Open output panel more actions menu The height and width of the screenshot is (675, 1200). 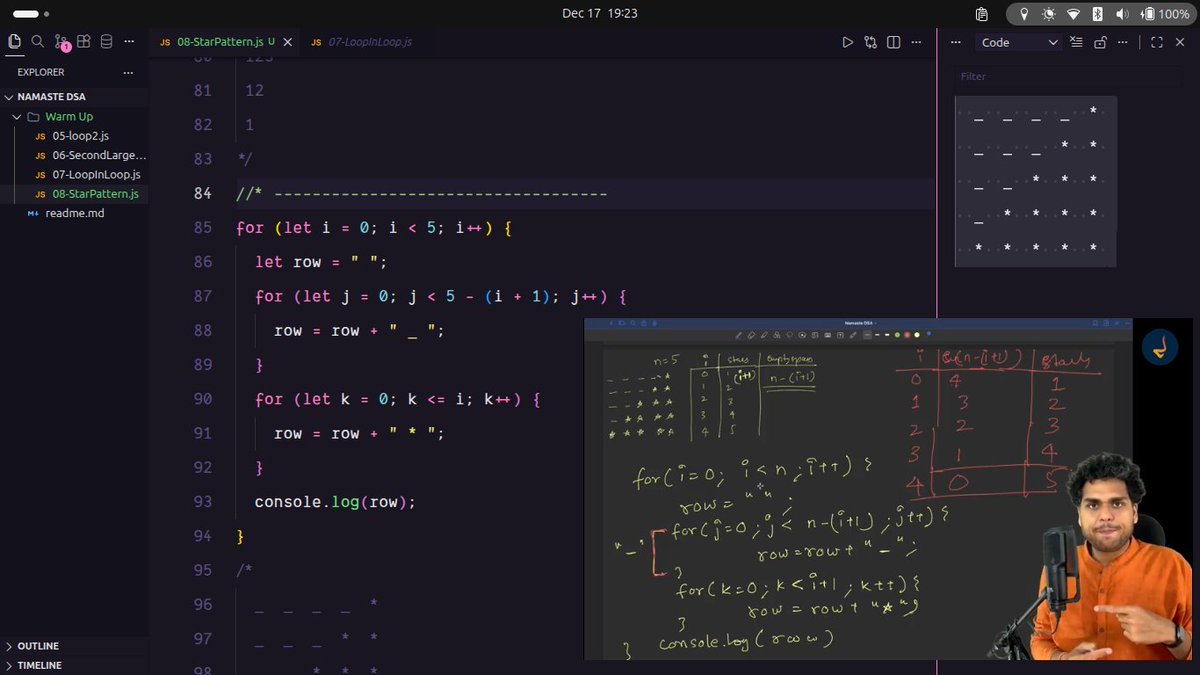(1123, 42)
